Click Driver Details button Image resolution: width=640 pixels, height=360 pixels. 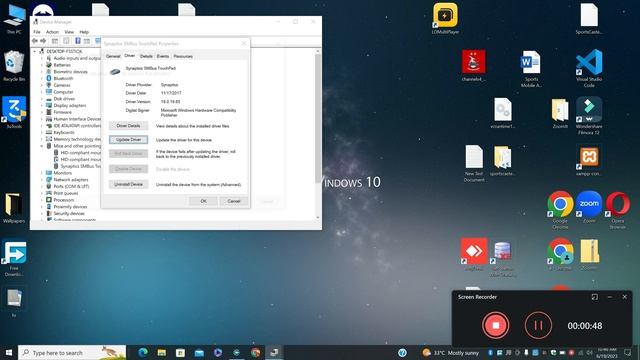click(128, 126)
